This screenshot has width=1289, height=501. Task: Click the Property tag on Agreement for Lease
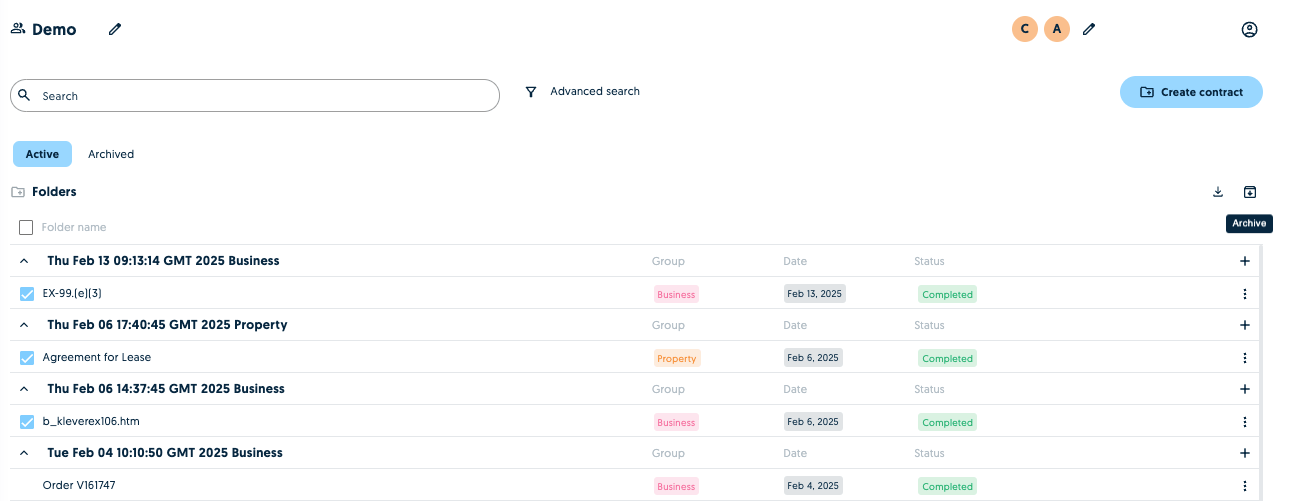(x=677, y=358)
